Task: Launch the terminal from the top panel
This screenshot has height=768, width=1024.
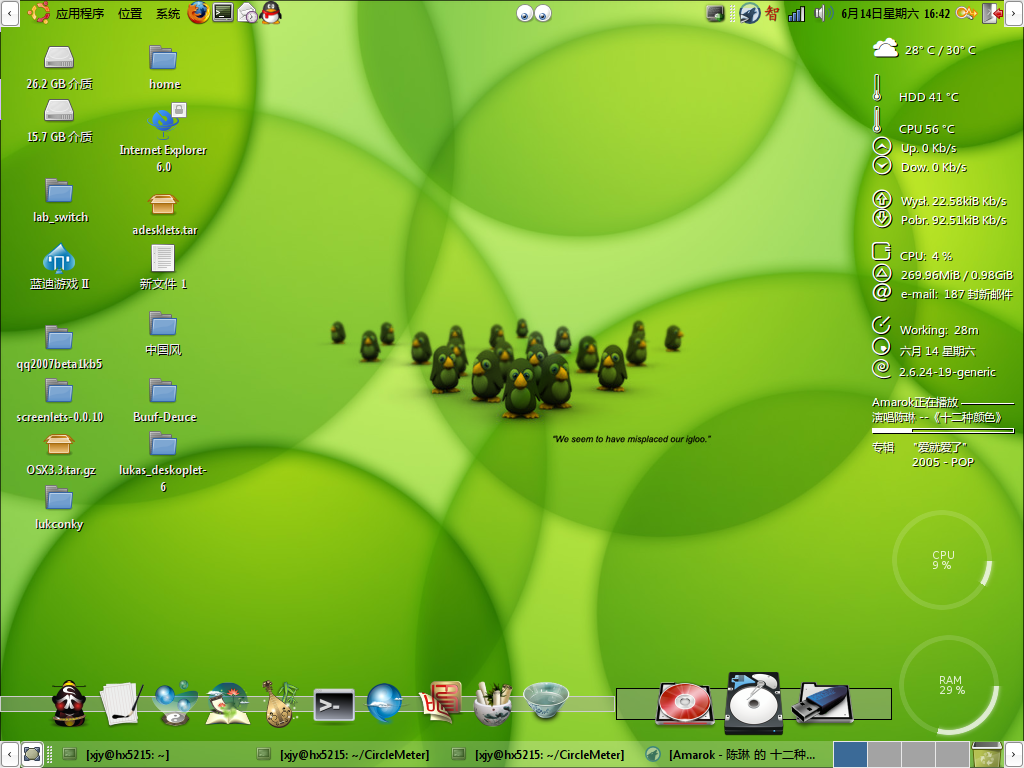Action: click(223, 12)
